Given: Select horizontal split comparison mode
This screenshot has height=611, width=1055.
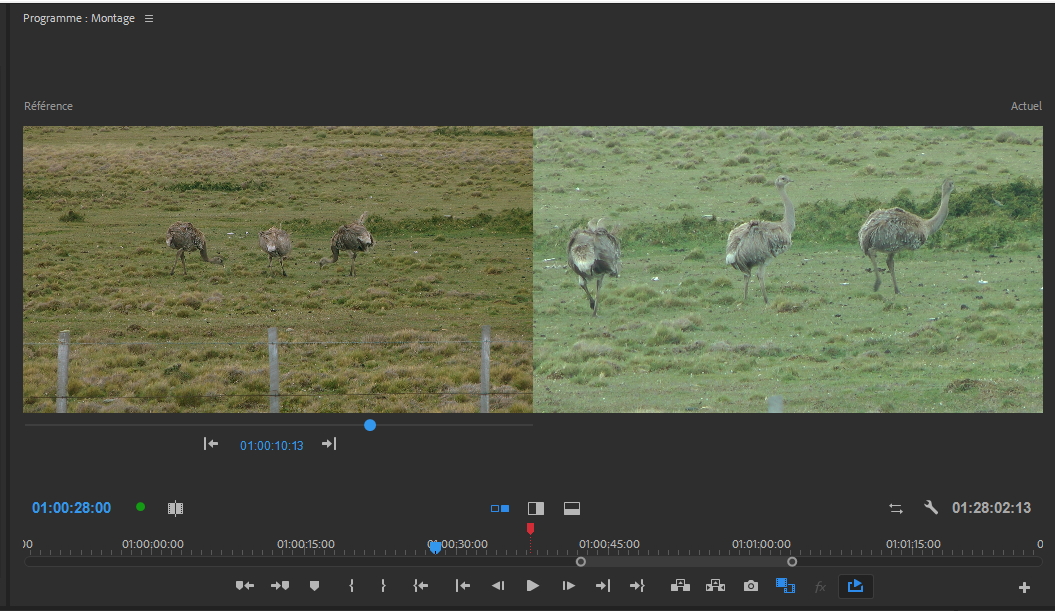Looking at the screenshot, I should tap(572, 509).
